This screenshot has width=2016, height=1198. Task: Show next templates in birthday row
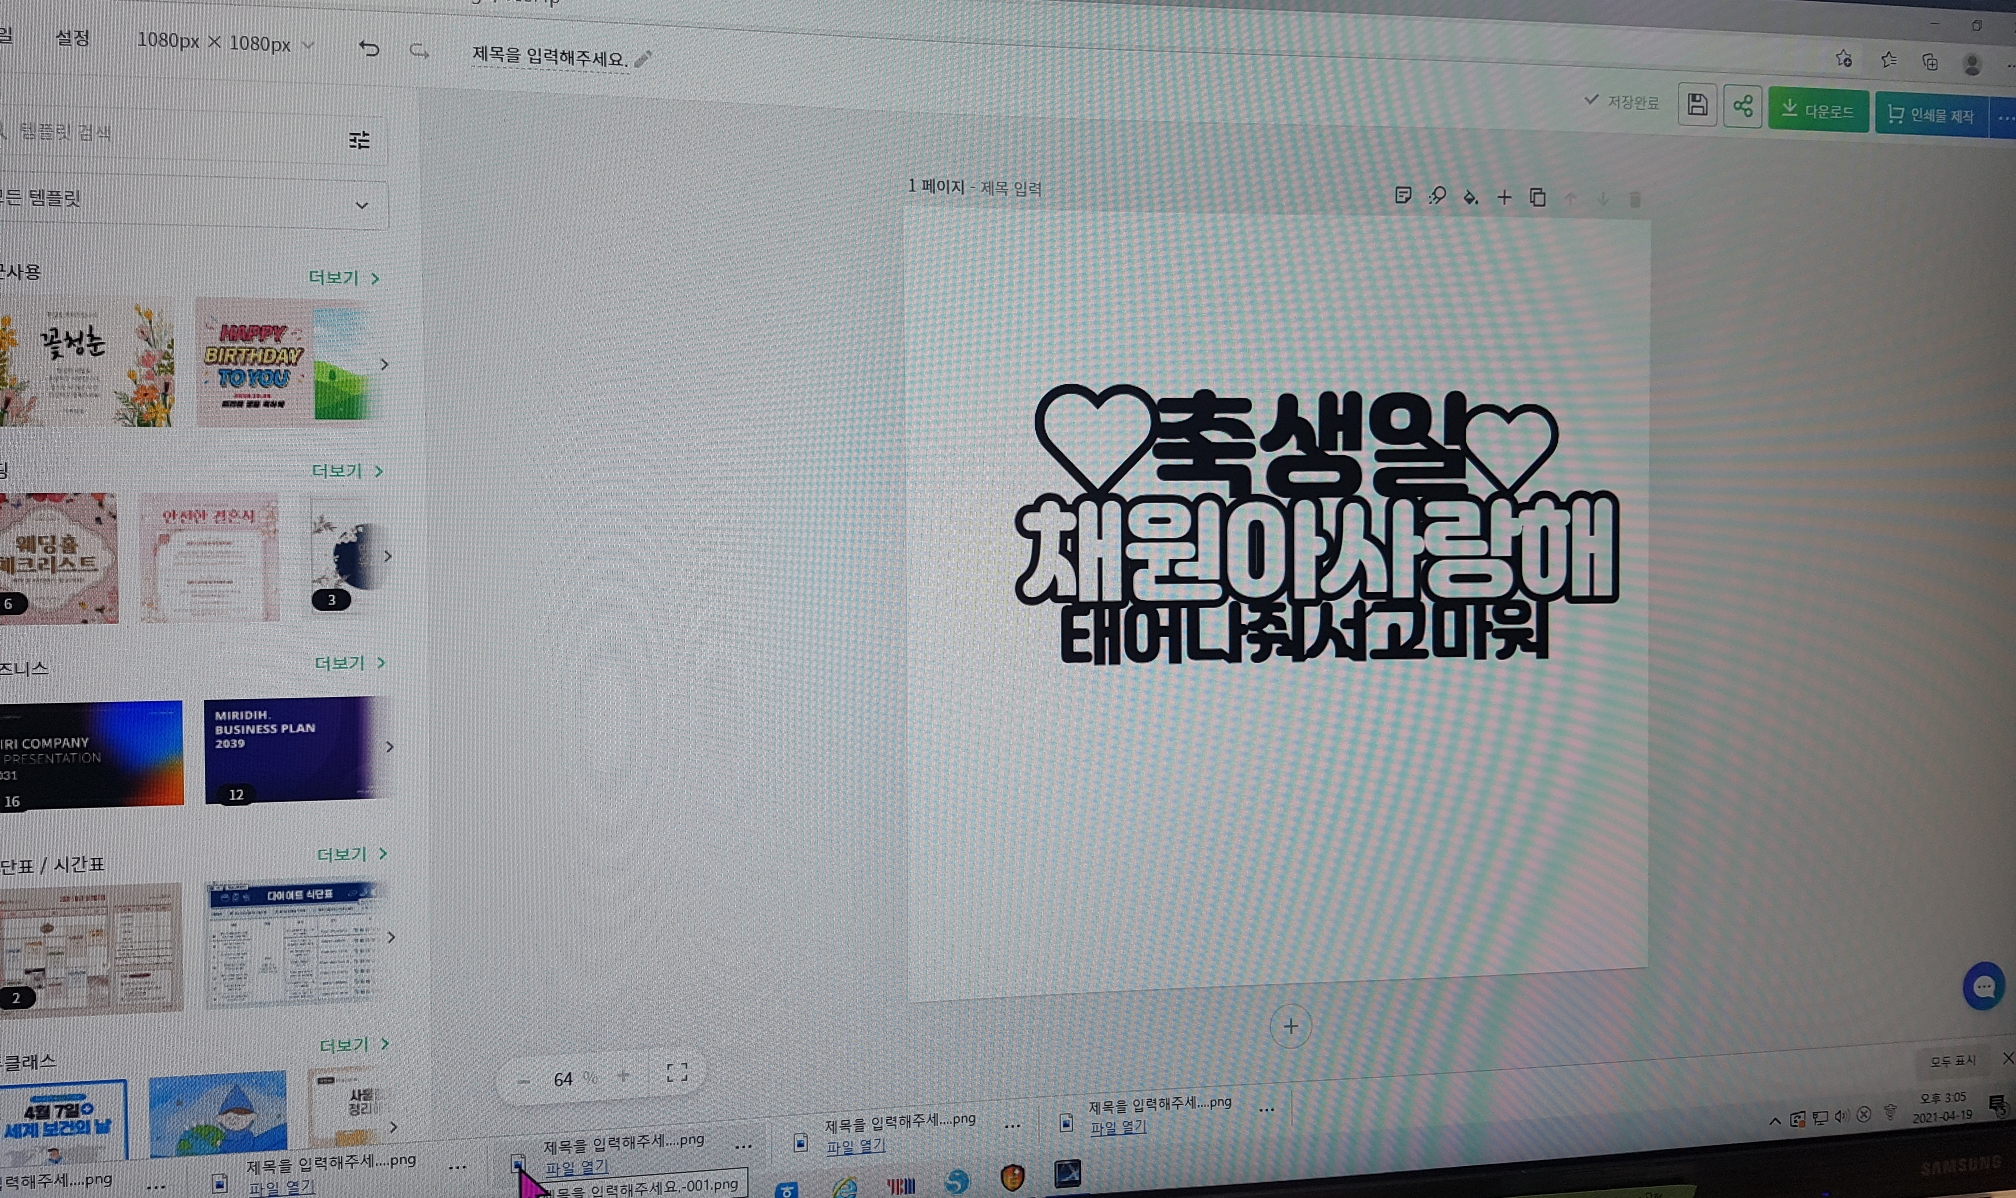coord(384,365)
